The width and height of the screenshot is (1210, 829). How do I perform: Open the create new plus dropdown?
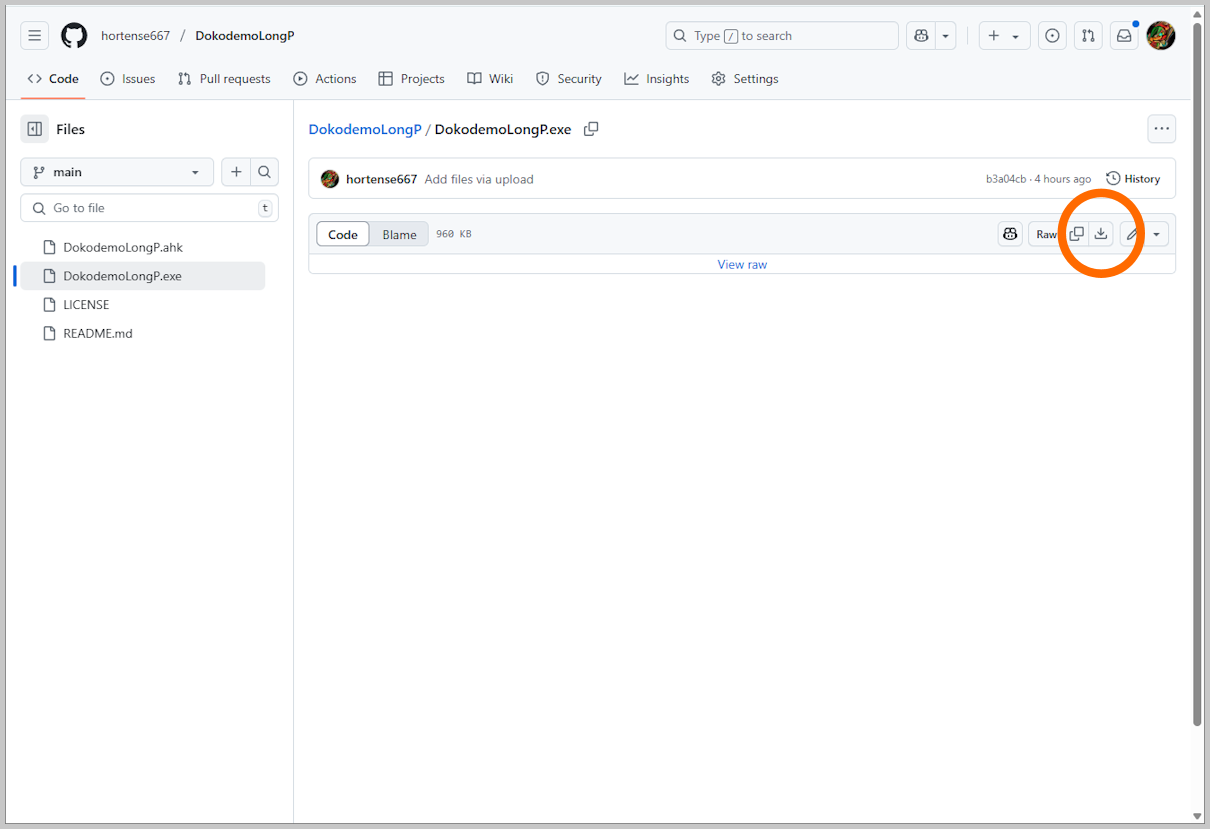(1004, 36)
